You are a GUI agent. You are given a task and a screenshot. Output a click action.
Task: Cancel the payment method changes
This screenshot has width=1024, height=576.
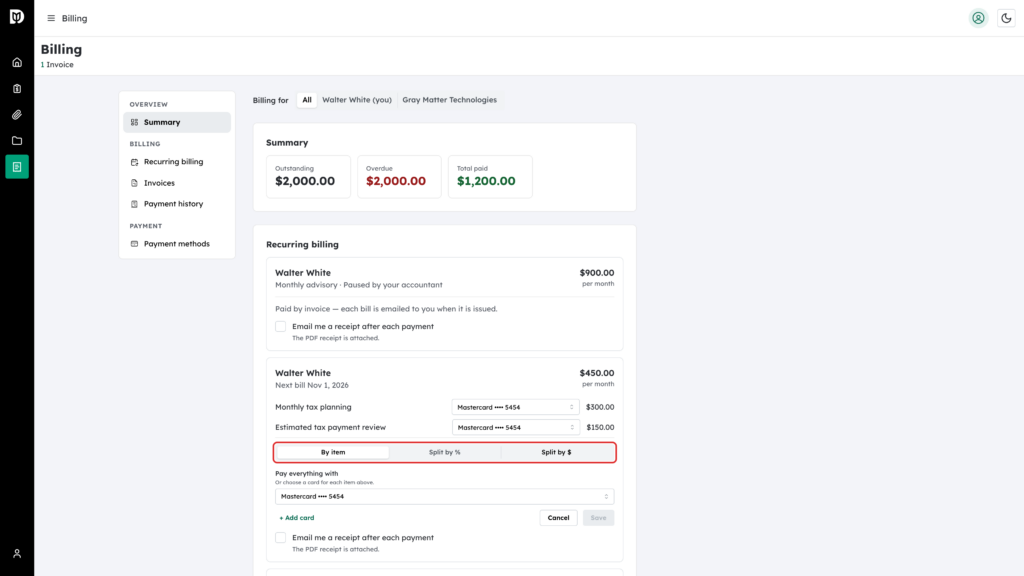(558, 518)
